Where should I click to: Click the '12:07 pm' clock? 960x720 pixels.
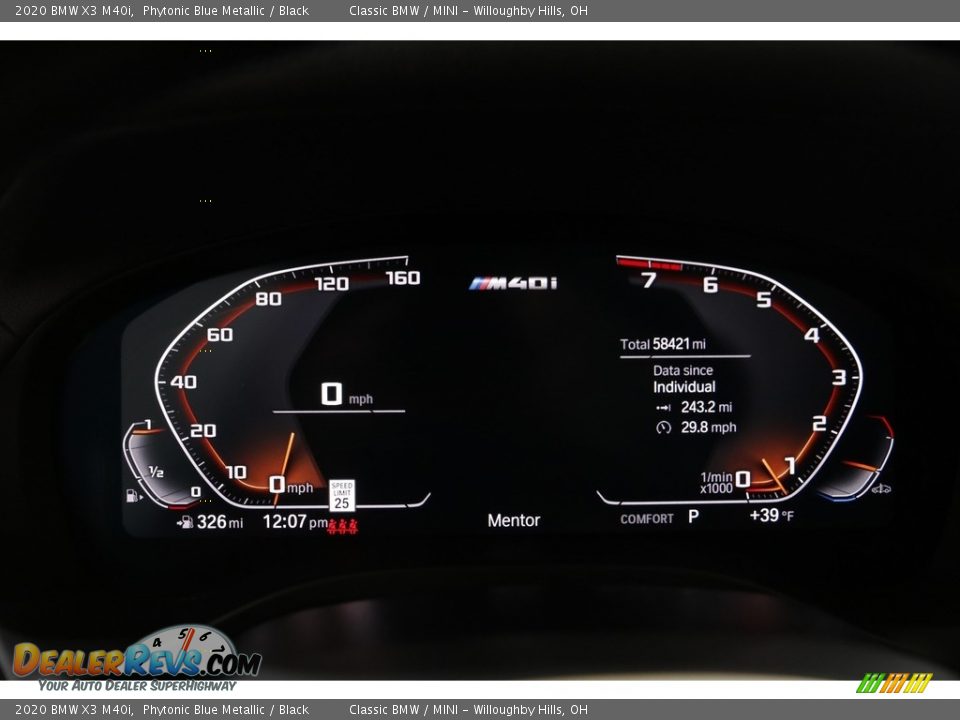click(x=295, y=522)
